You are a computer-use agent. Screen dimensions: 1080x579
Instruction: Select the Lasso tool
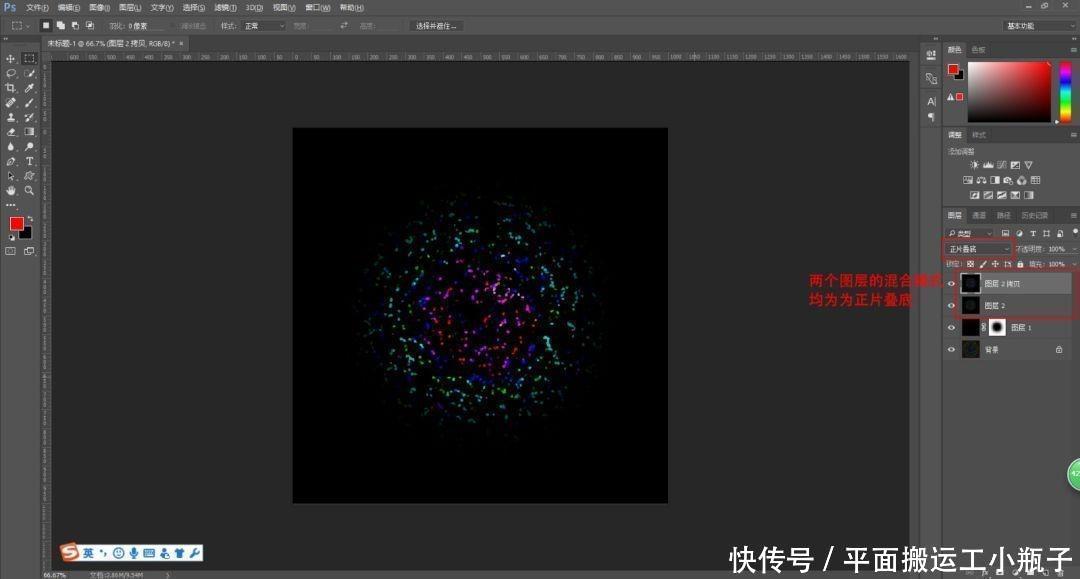[x=10, y=73]
